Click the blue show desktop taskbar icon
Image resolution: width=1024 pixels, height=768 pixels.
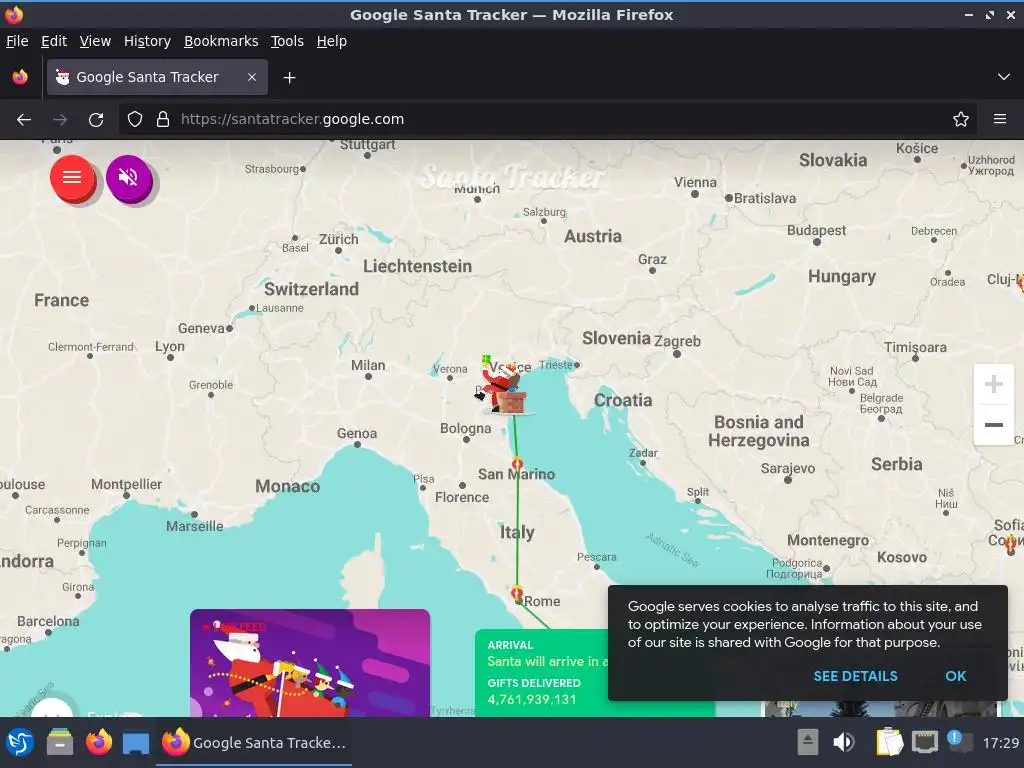pos(136,743)
